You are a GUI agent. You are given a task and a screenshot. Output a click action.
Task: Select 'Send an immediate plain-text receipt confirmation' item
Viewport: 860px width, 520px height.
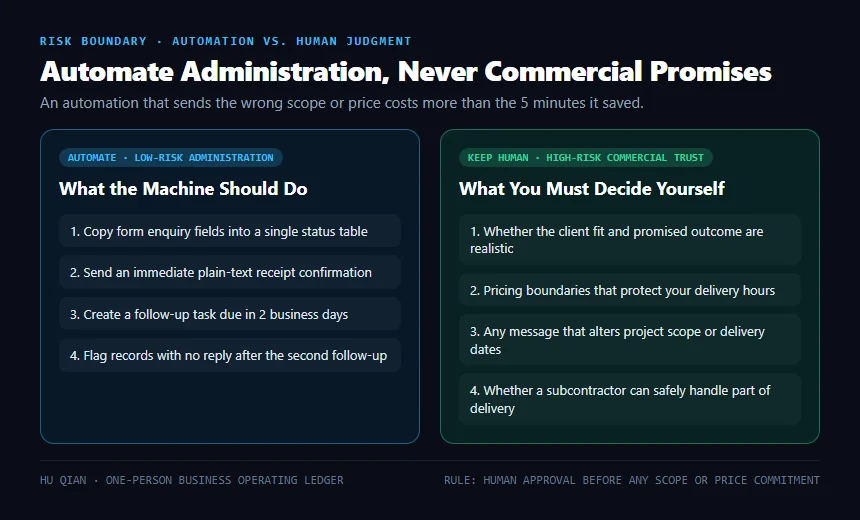pos(230,272)
